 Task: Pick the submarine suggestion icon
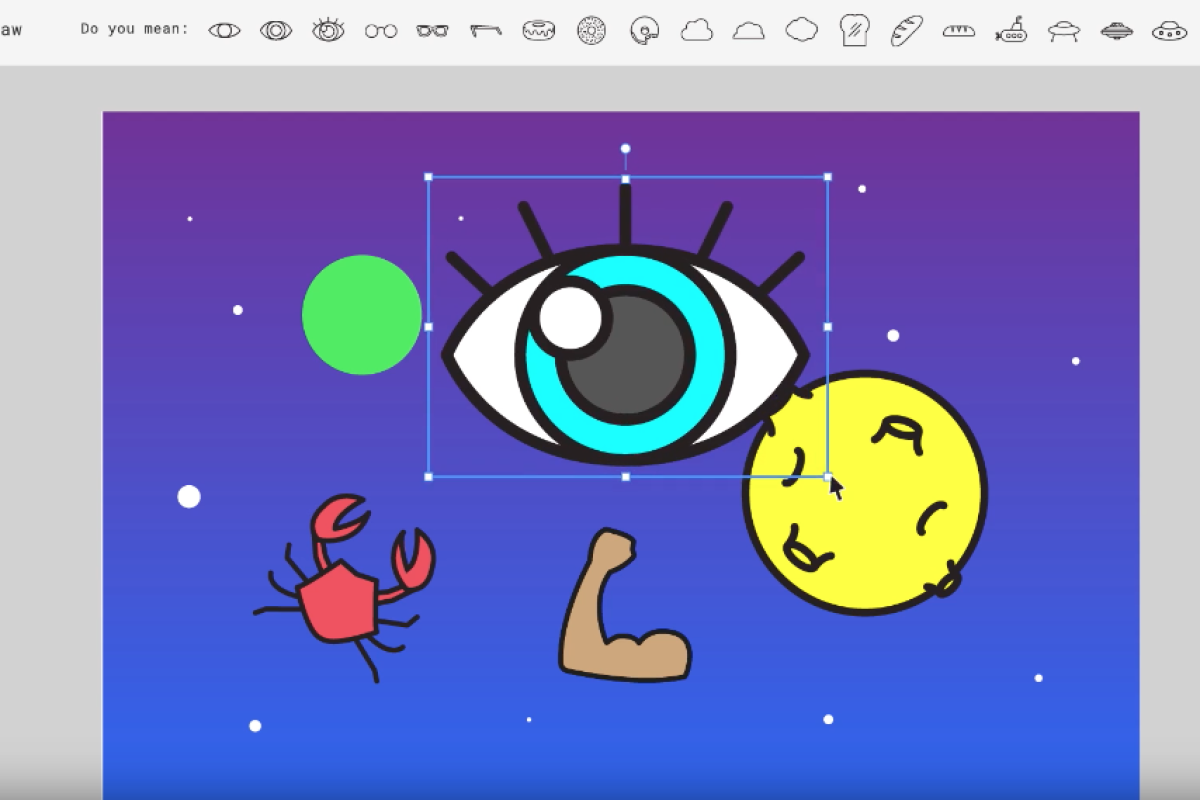pos(1012,31)
